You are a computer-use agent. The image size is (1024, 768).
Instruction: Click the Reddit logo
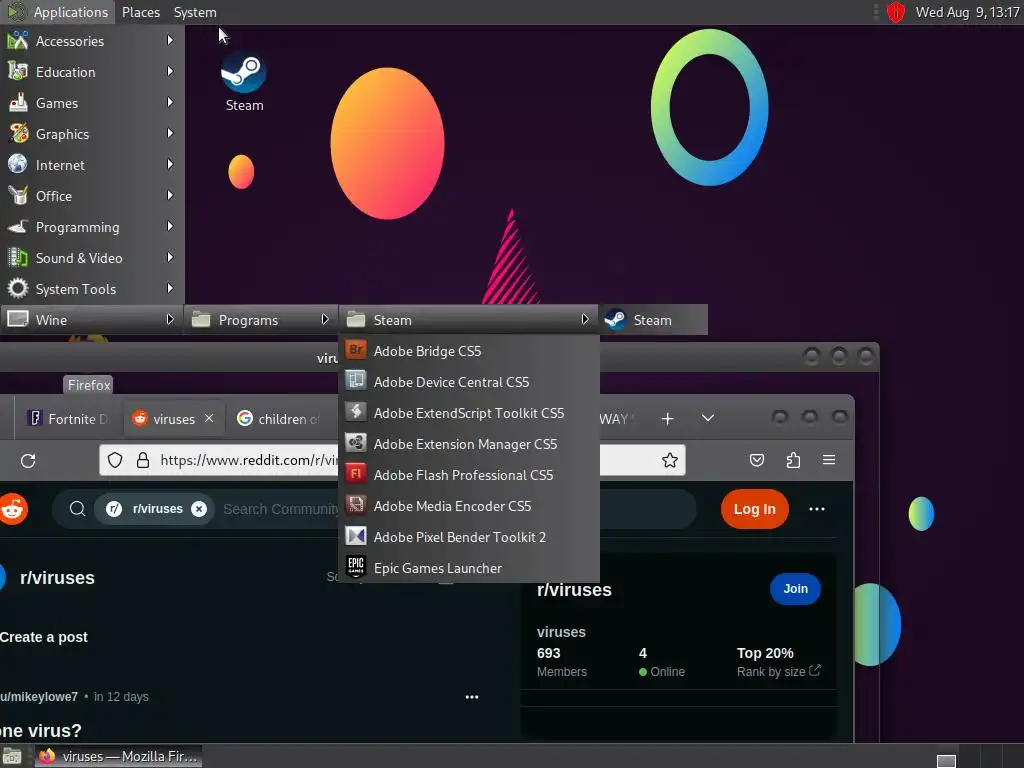click(13, 509)
